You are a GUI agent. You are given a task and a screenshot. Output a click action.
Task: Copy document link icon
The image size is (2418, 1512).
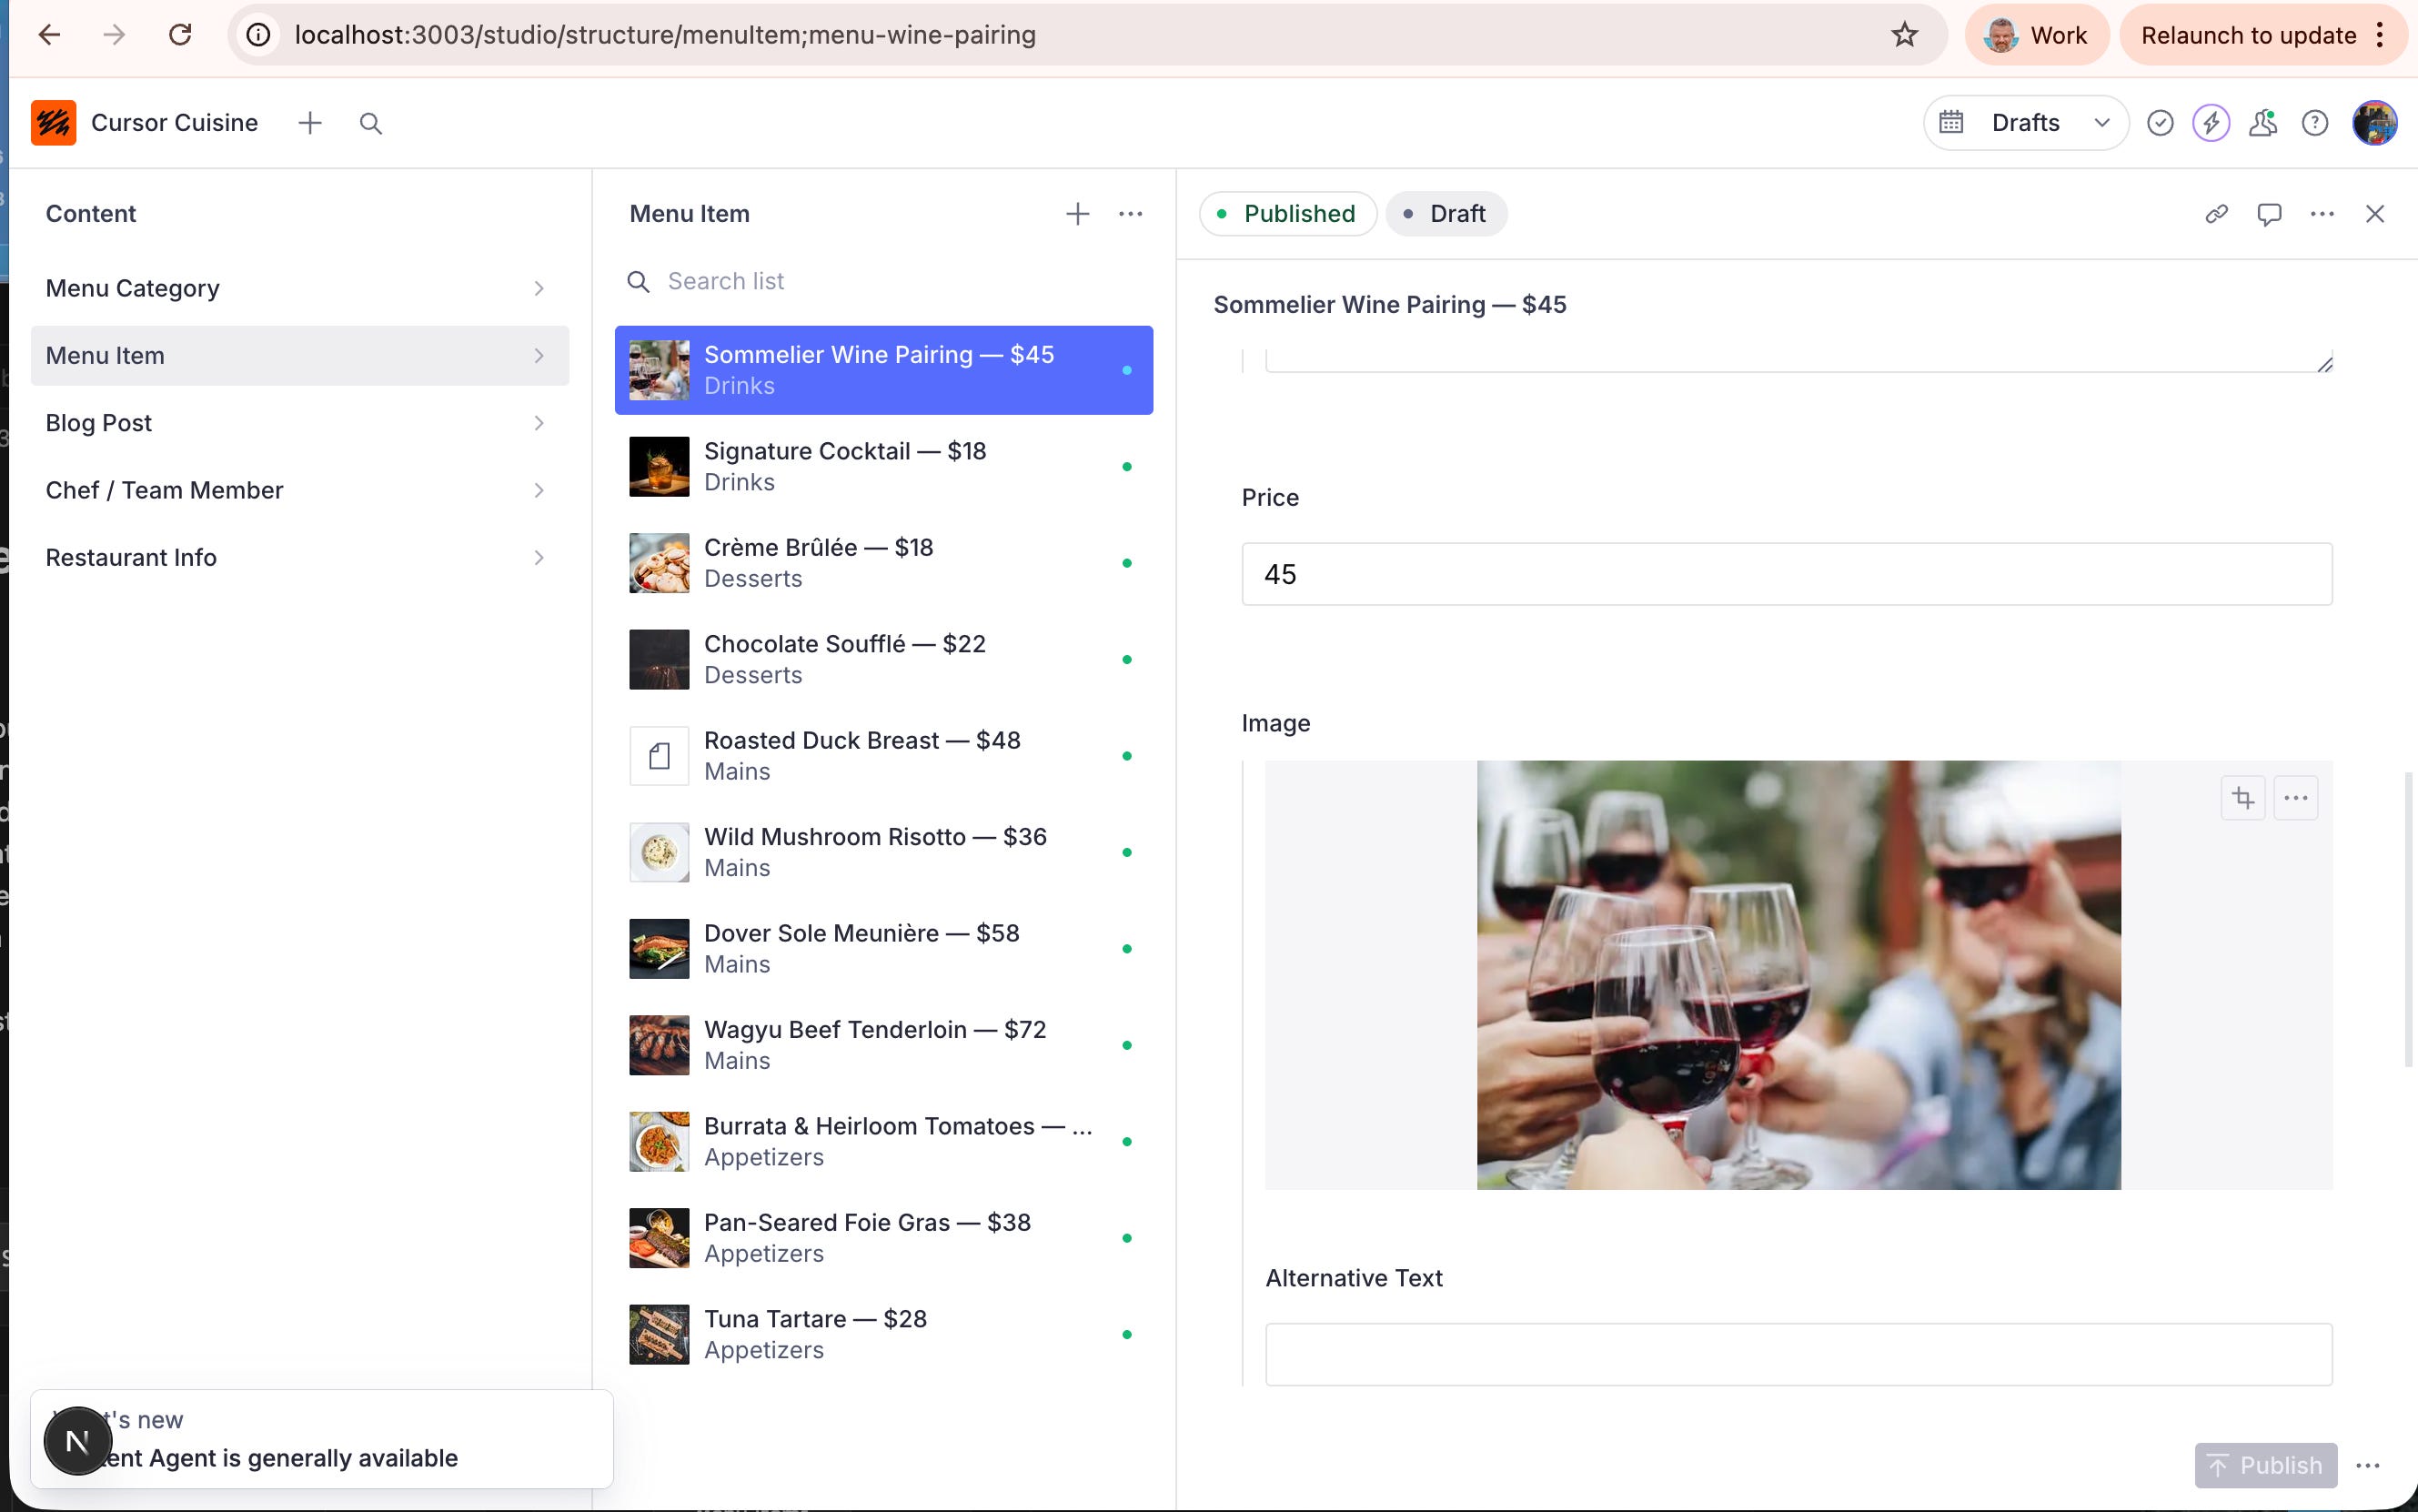2216,214
